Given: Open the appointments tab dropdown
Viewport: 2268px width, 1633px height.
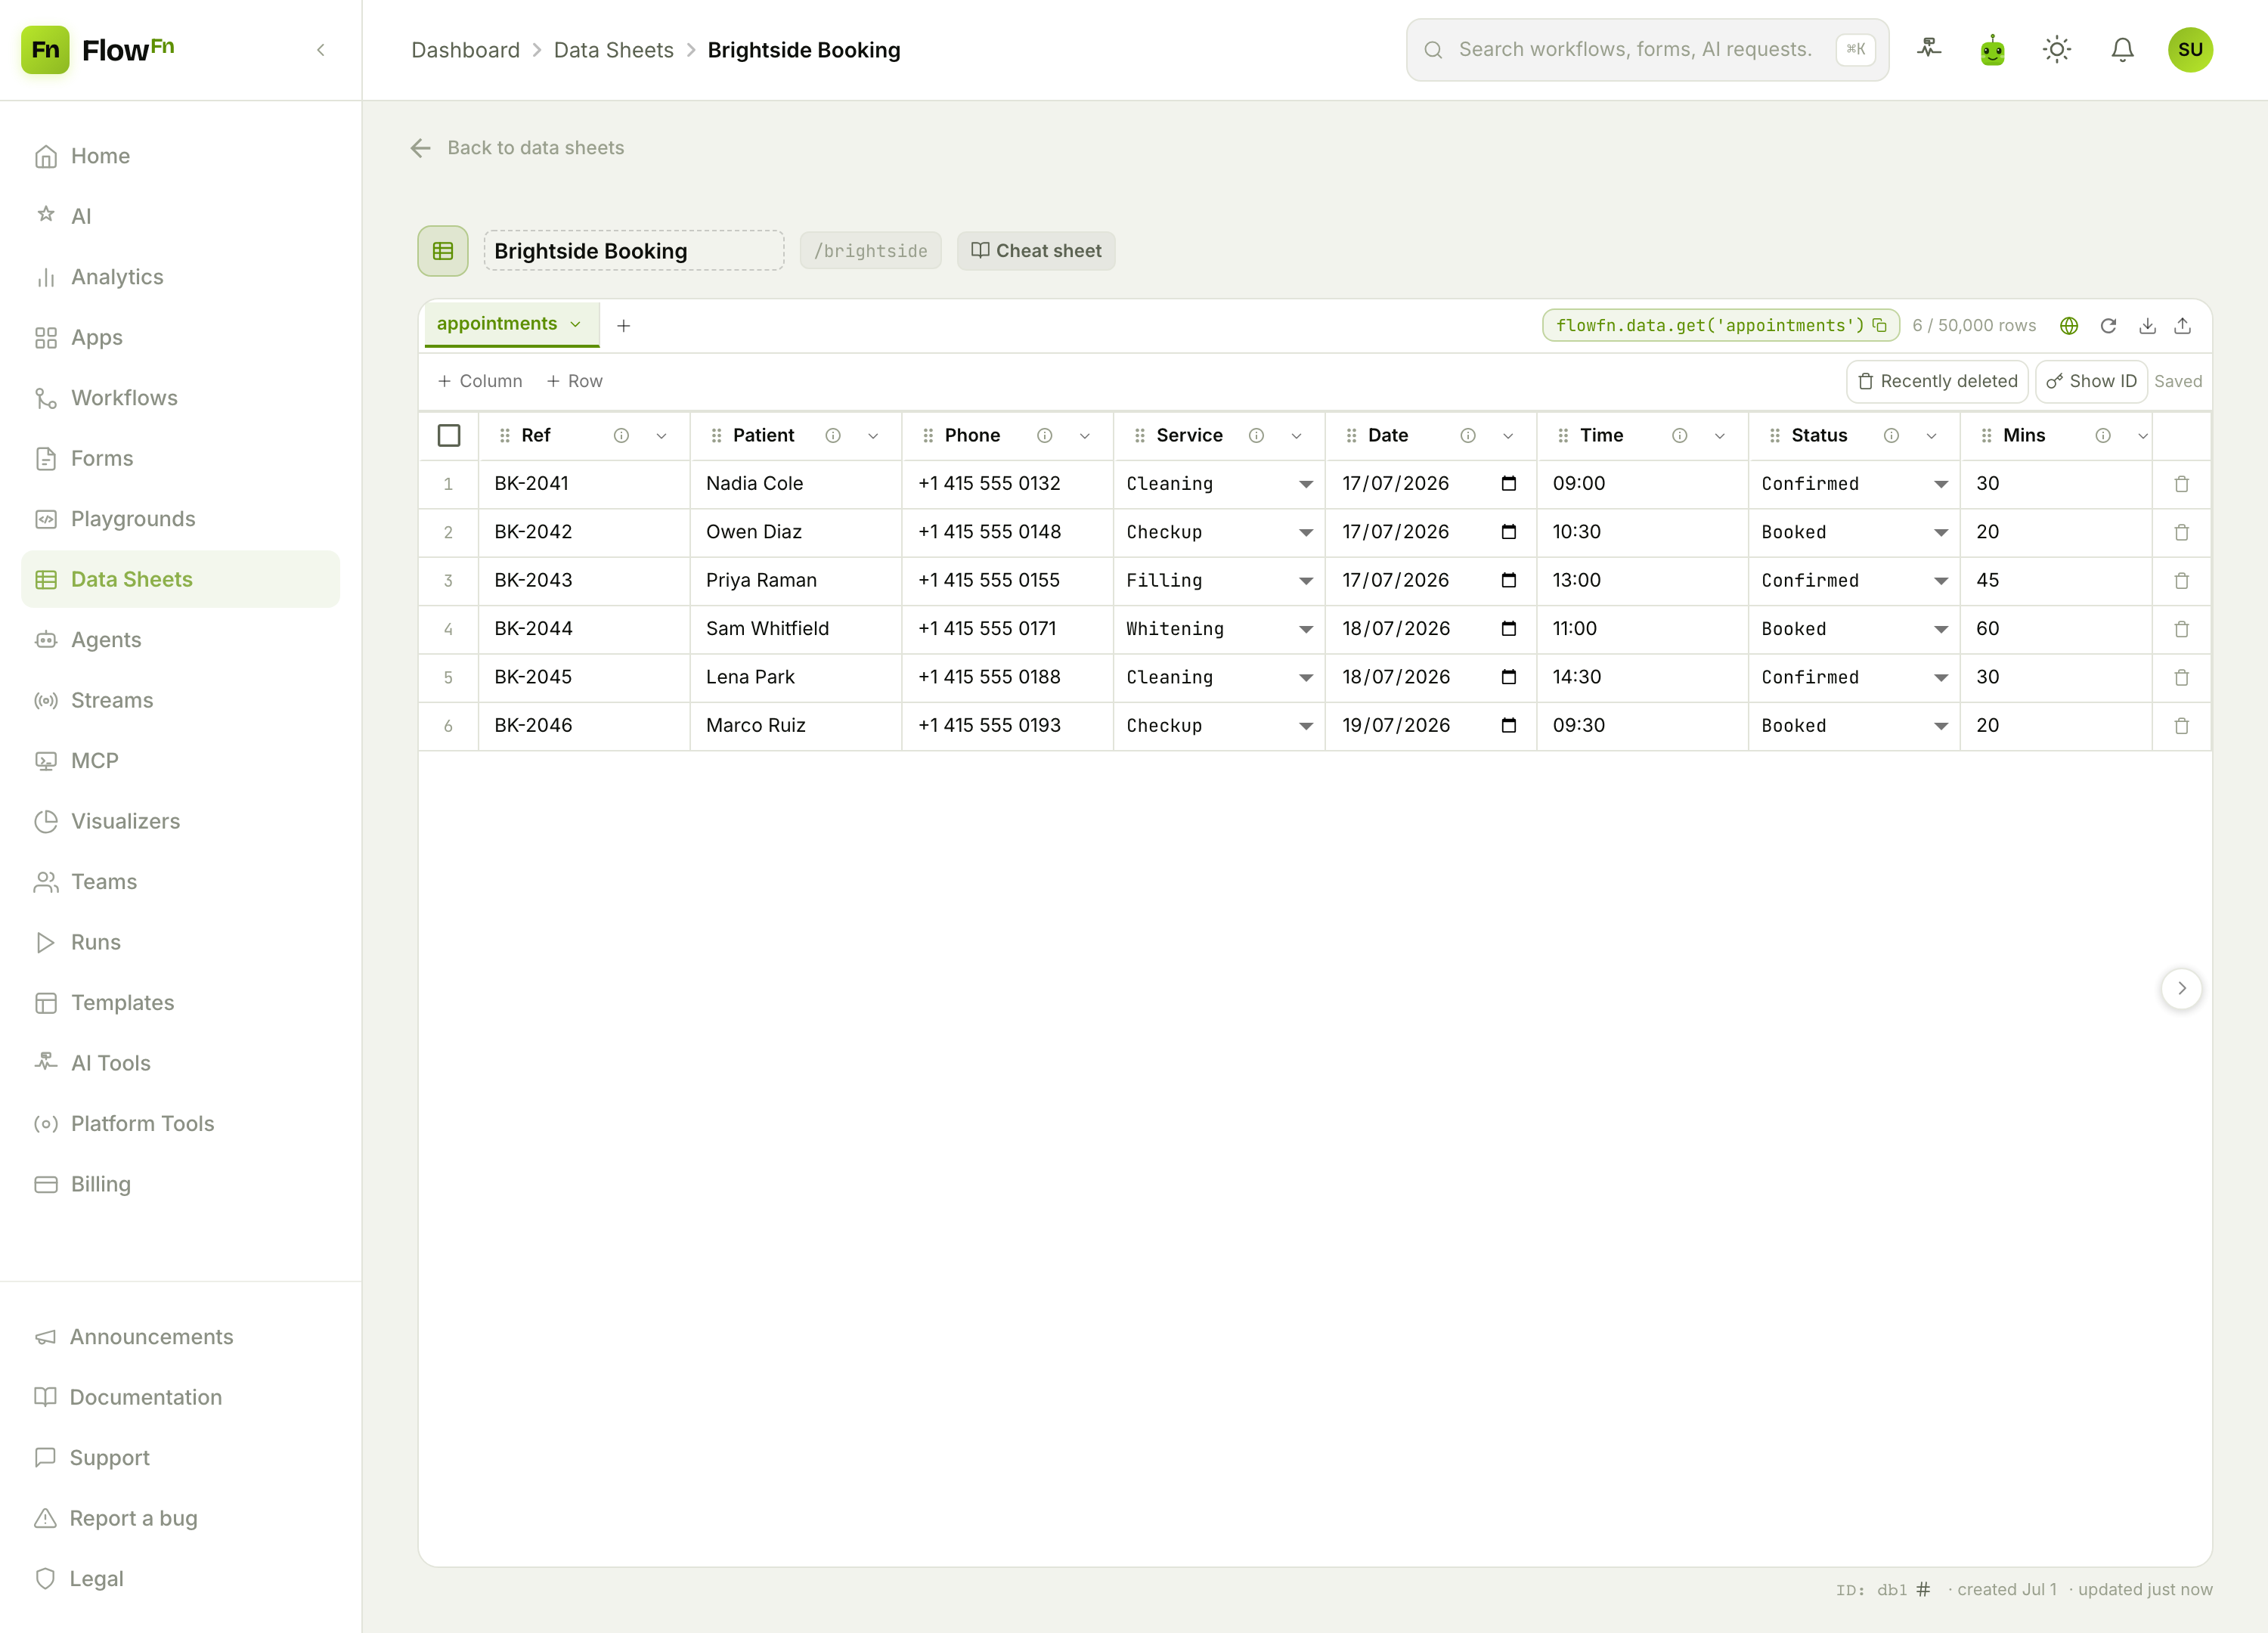Looking at the screenshot, I should pos(576,325).
